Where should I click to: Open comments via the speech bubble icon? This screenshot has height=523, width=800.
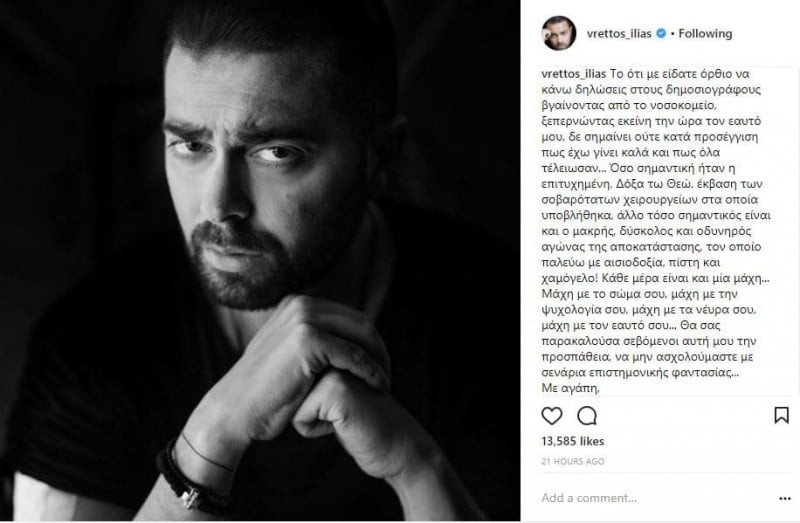click(x=587, y=416)
